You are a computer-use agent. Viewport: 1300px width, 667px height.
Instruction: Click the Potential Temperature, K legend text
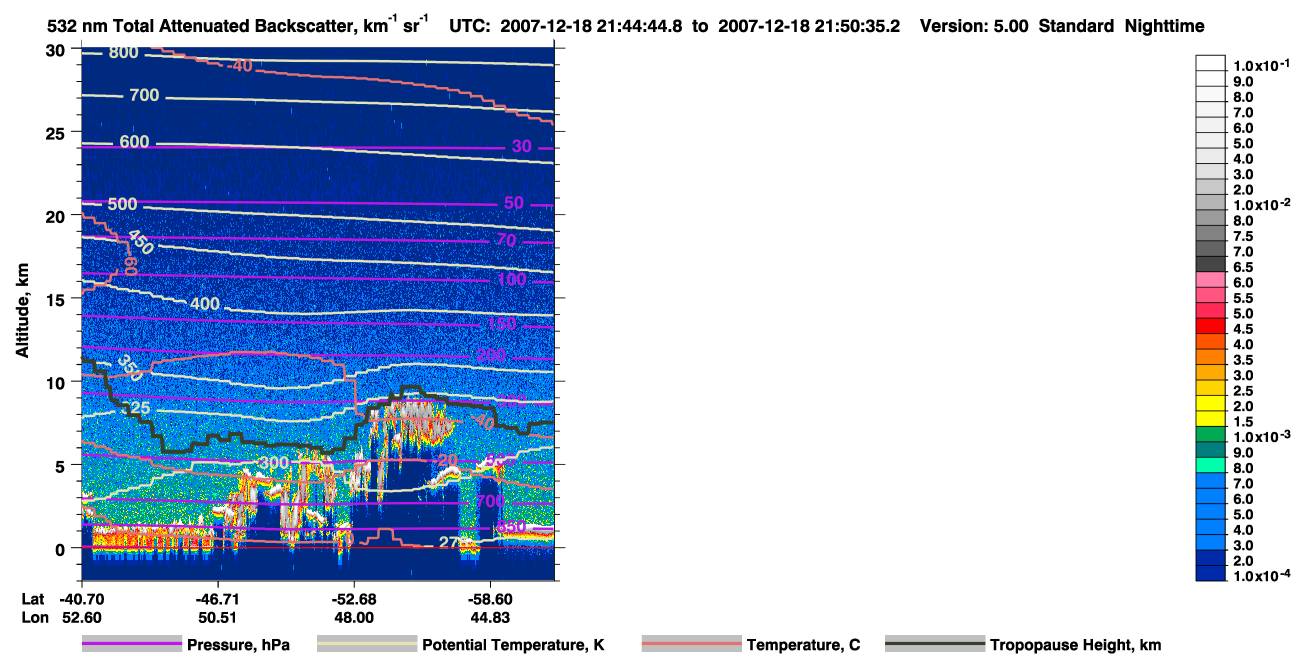513,646
